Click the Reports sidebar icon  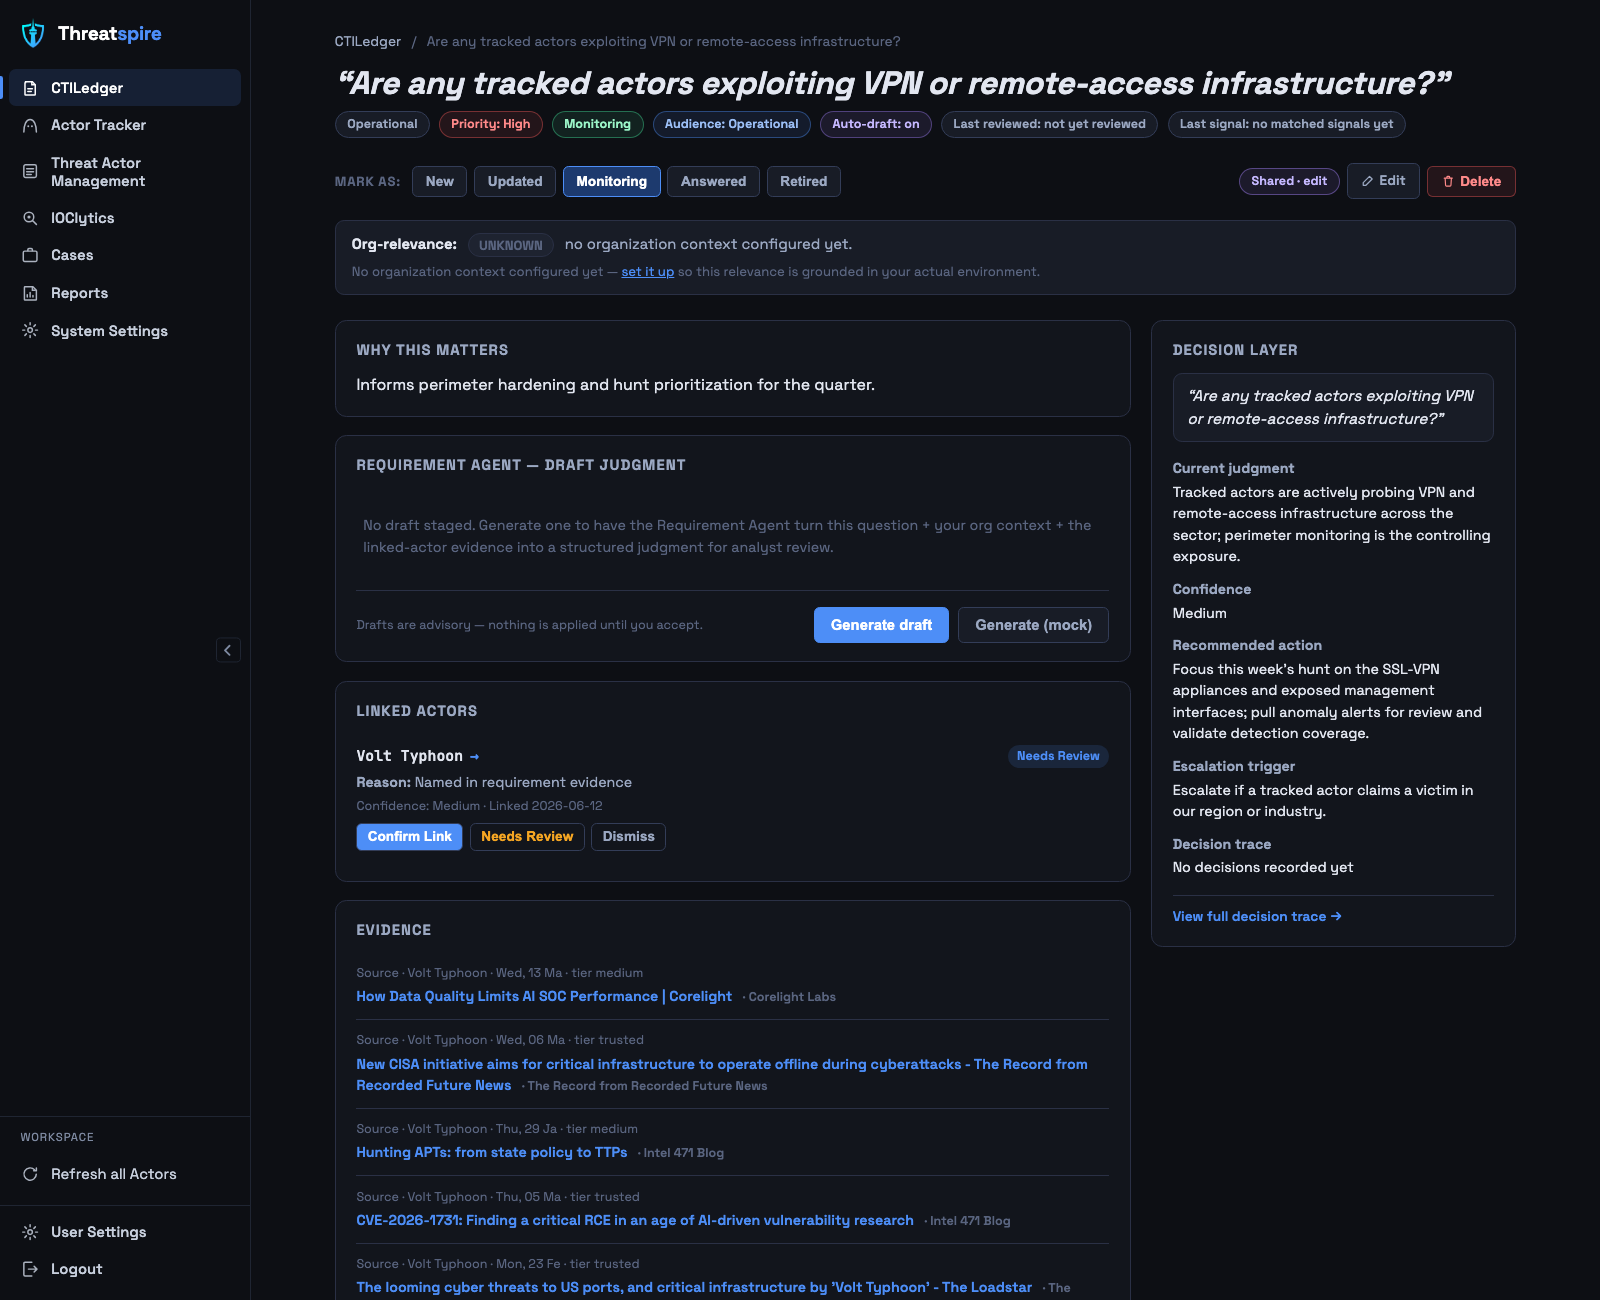tap(30, 293)
